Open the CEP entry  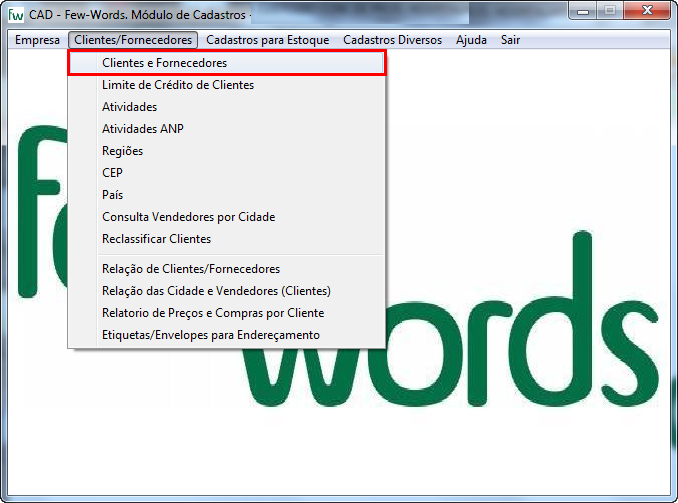[x=227, y=173]
